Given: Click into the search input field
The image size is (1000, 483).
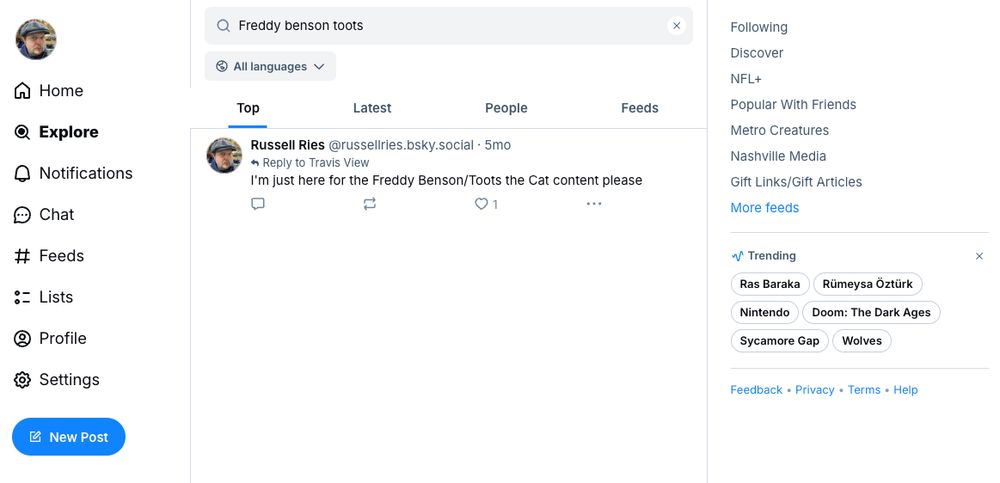Looking at the screenshot, I should (x=440, y=26).
